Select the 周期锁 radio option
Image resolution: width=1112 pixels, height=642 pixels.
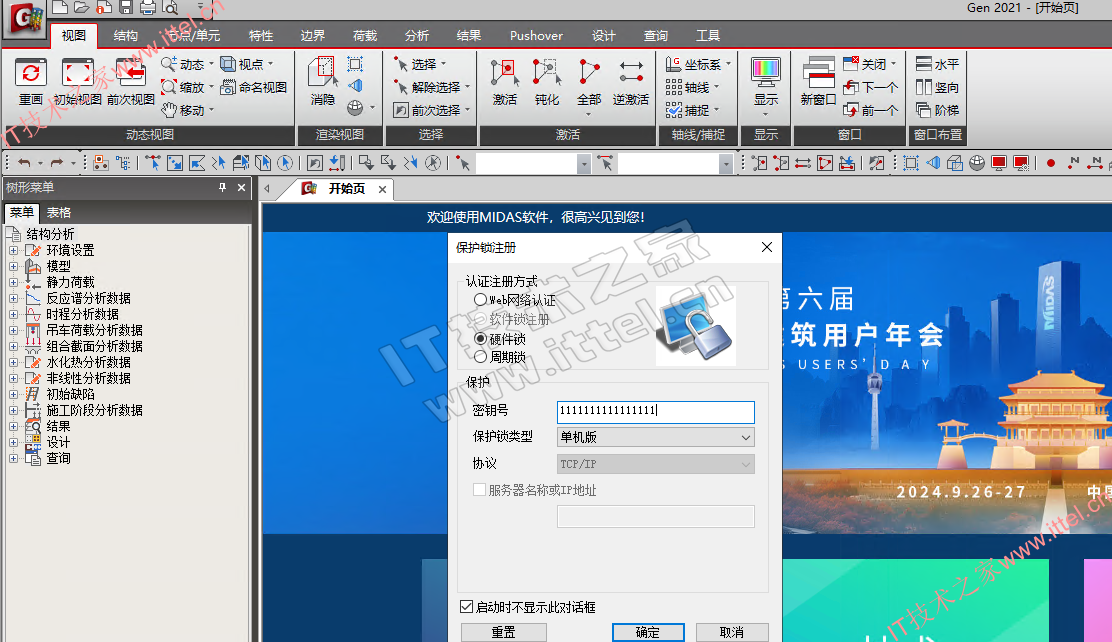pyautogui.click(x=480, y=357)
